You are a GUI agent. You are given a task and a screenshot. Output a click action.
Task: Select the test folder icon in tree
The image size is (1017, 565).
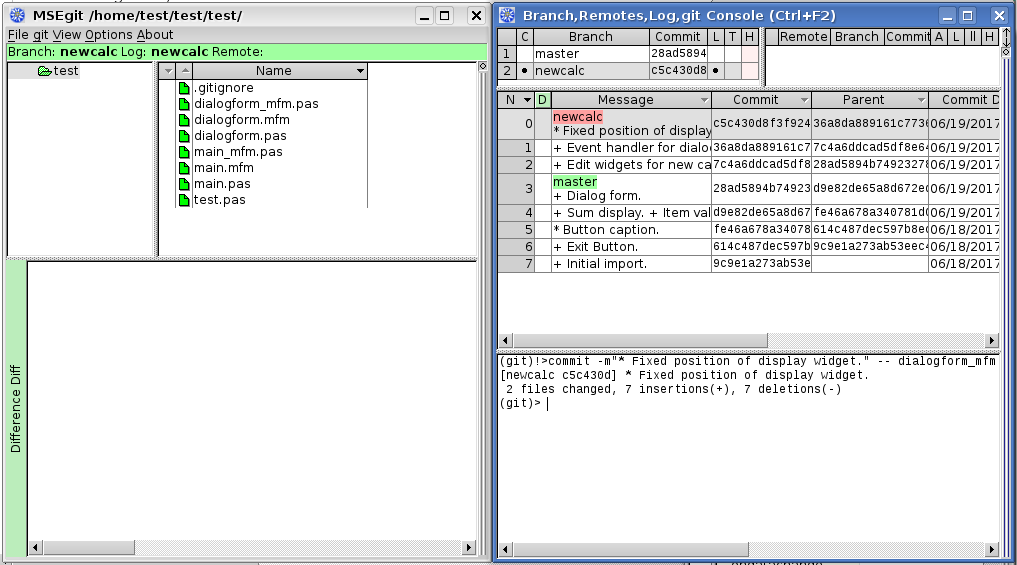click(44, 71)
